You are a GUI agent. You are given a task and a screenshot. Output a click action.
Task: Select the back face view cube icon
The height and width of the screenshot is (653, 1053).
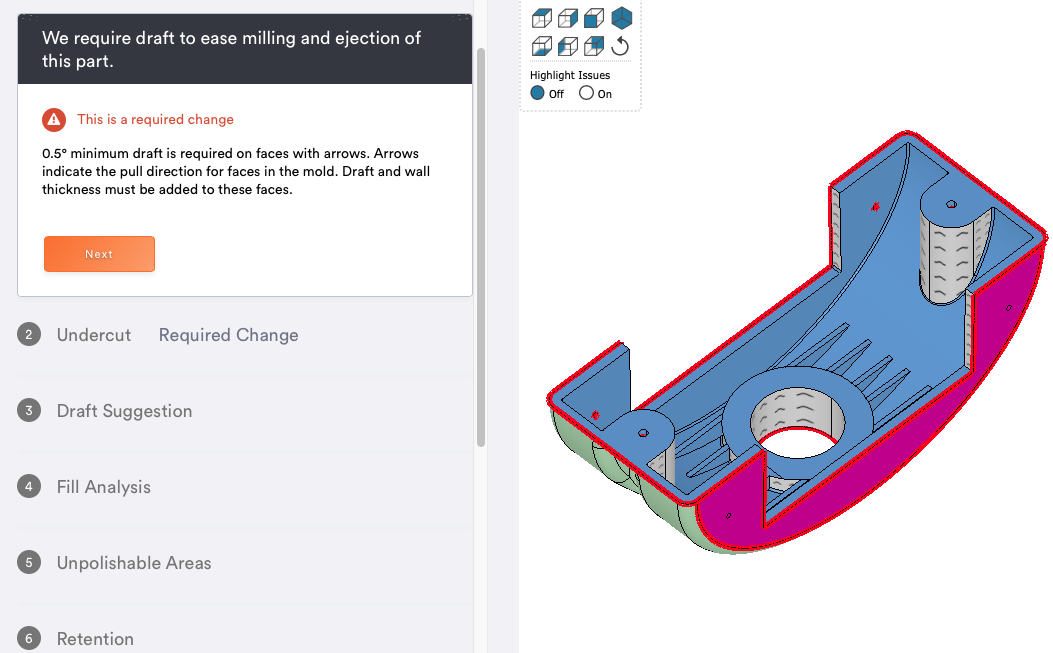(594, 46)
